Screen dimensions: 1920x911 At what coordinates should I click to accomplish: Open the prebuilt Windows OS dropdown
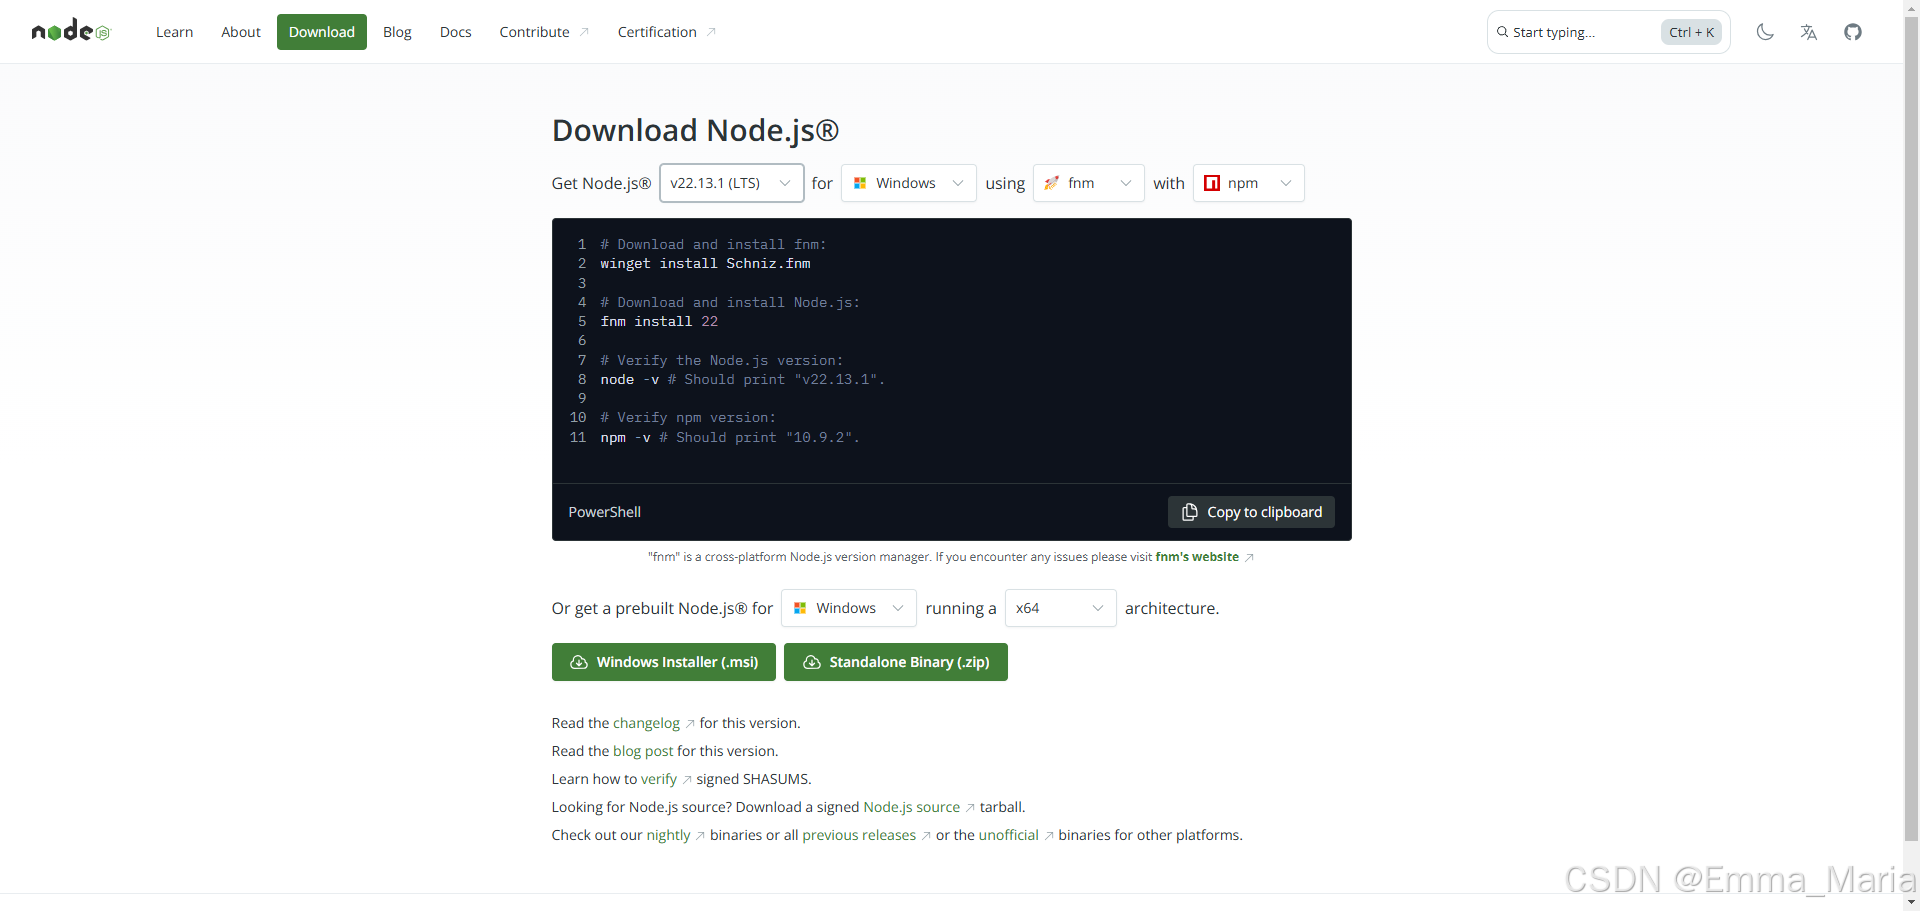(849, 608)
